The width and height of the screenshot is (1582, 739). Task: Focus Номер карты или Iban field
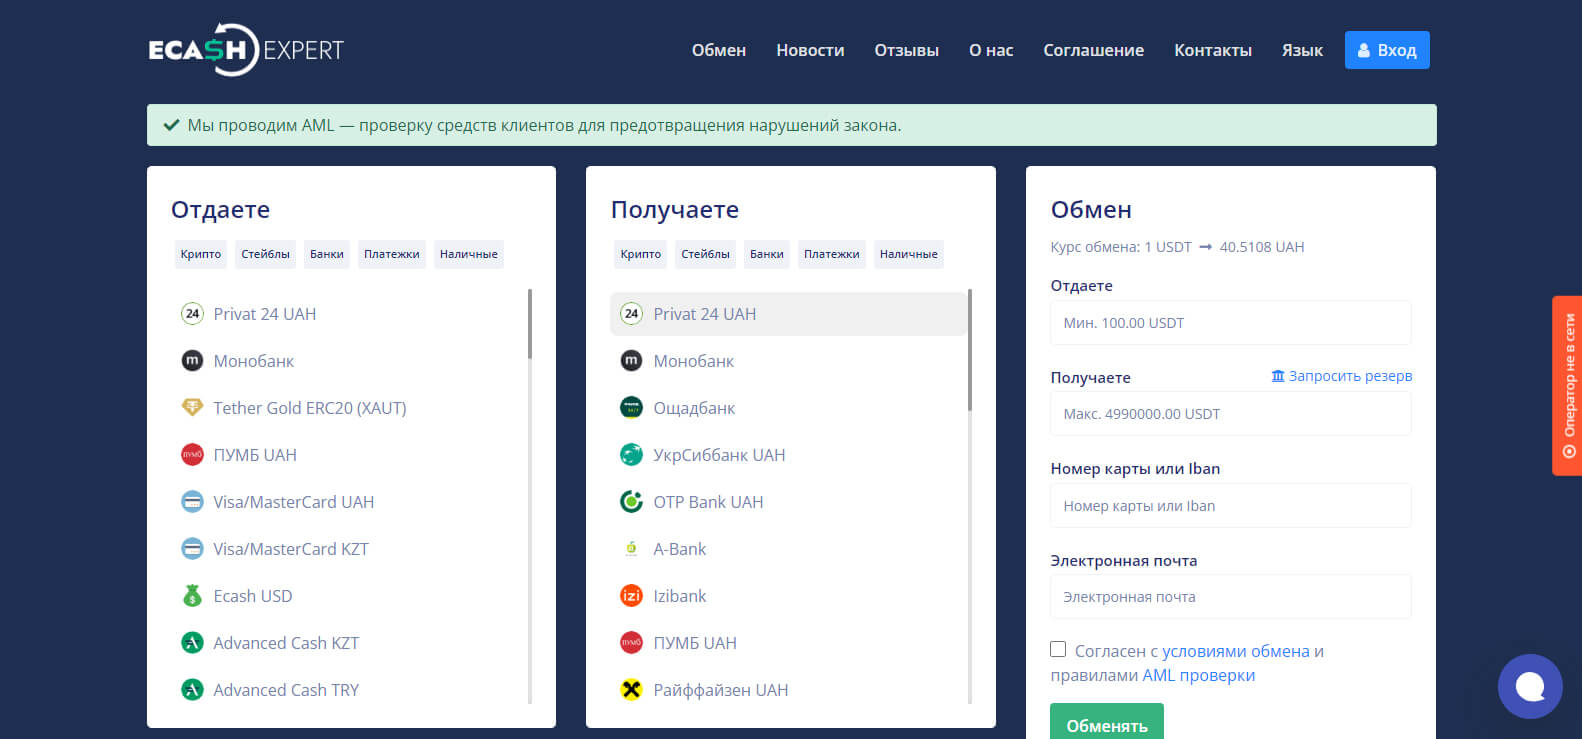1231,506
